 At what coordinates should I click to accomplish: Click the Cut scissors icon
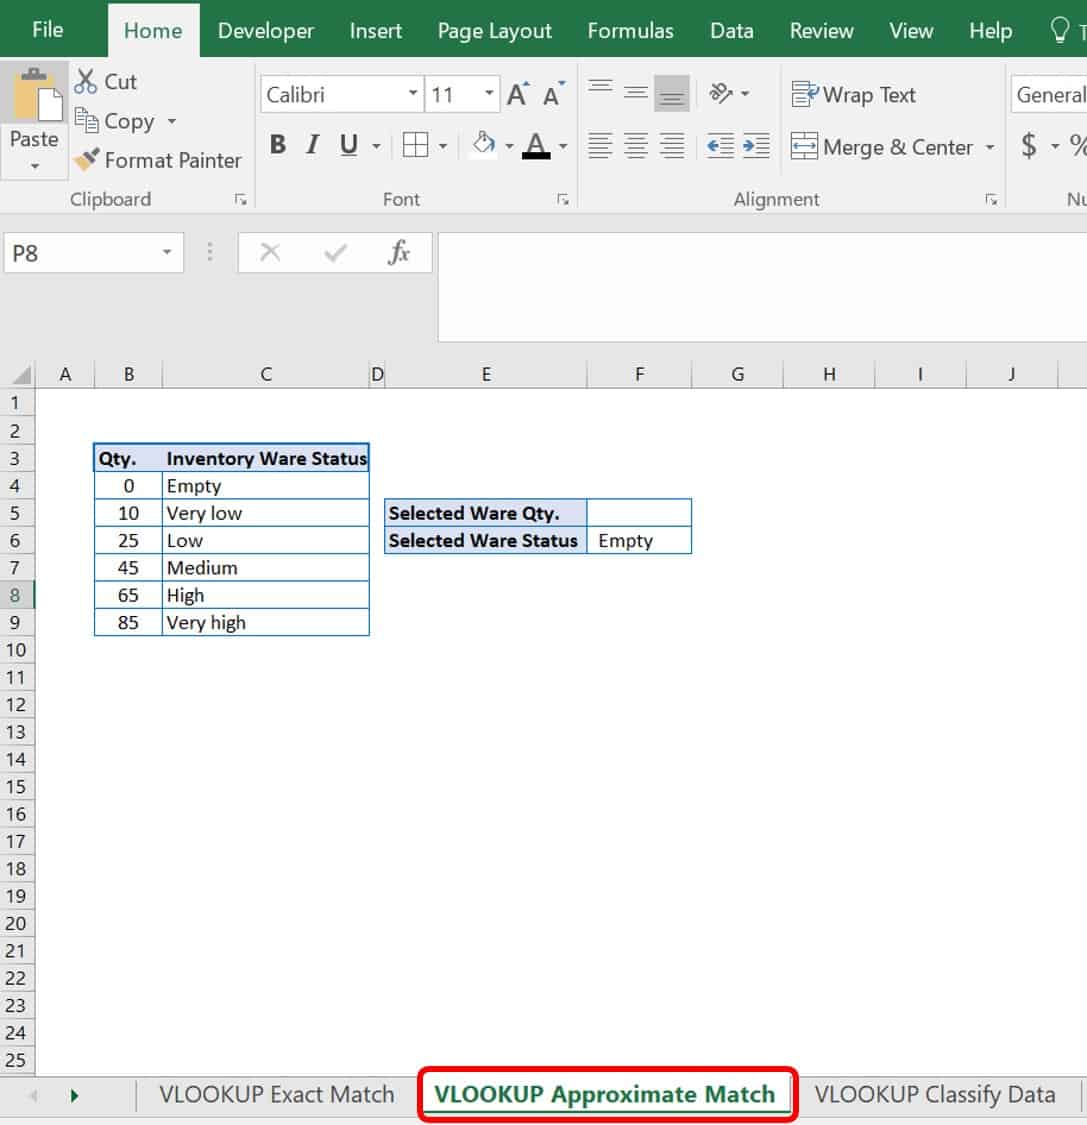click(87, 82)
